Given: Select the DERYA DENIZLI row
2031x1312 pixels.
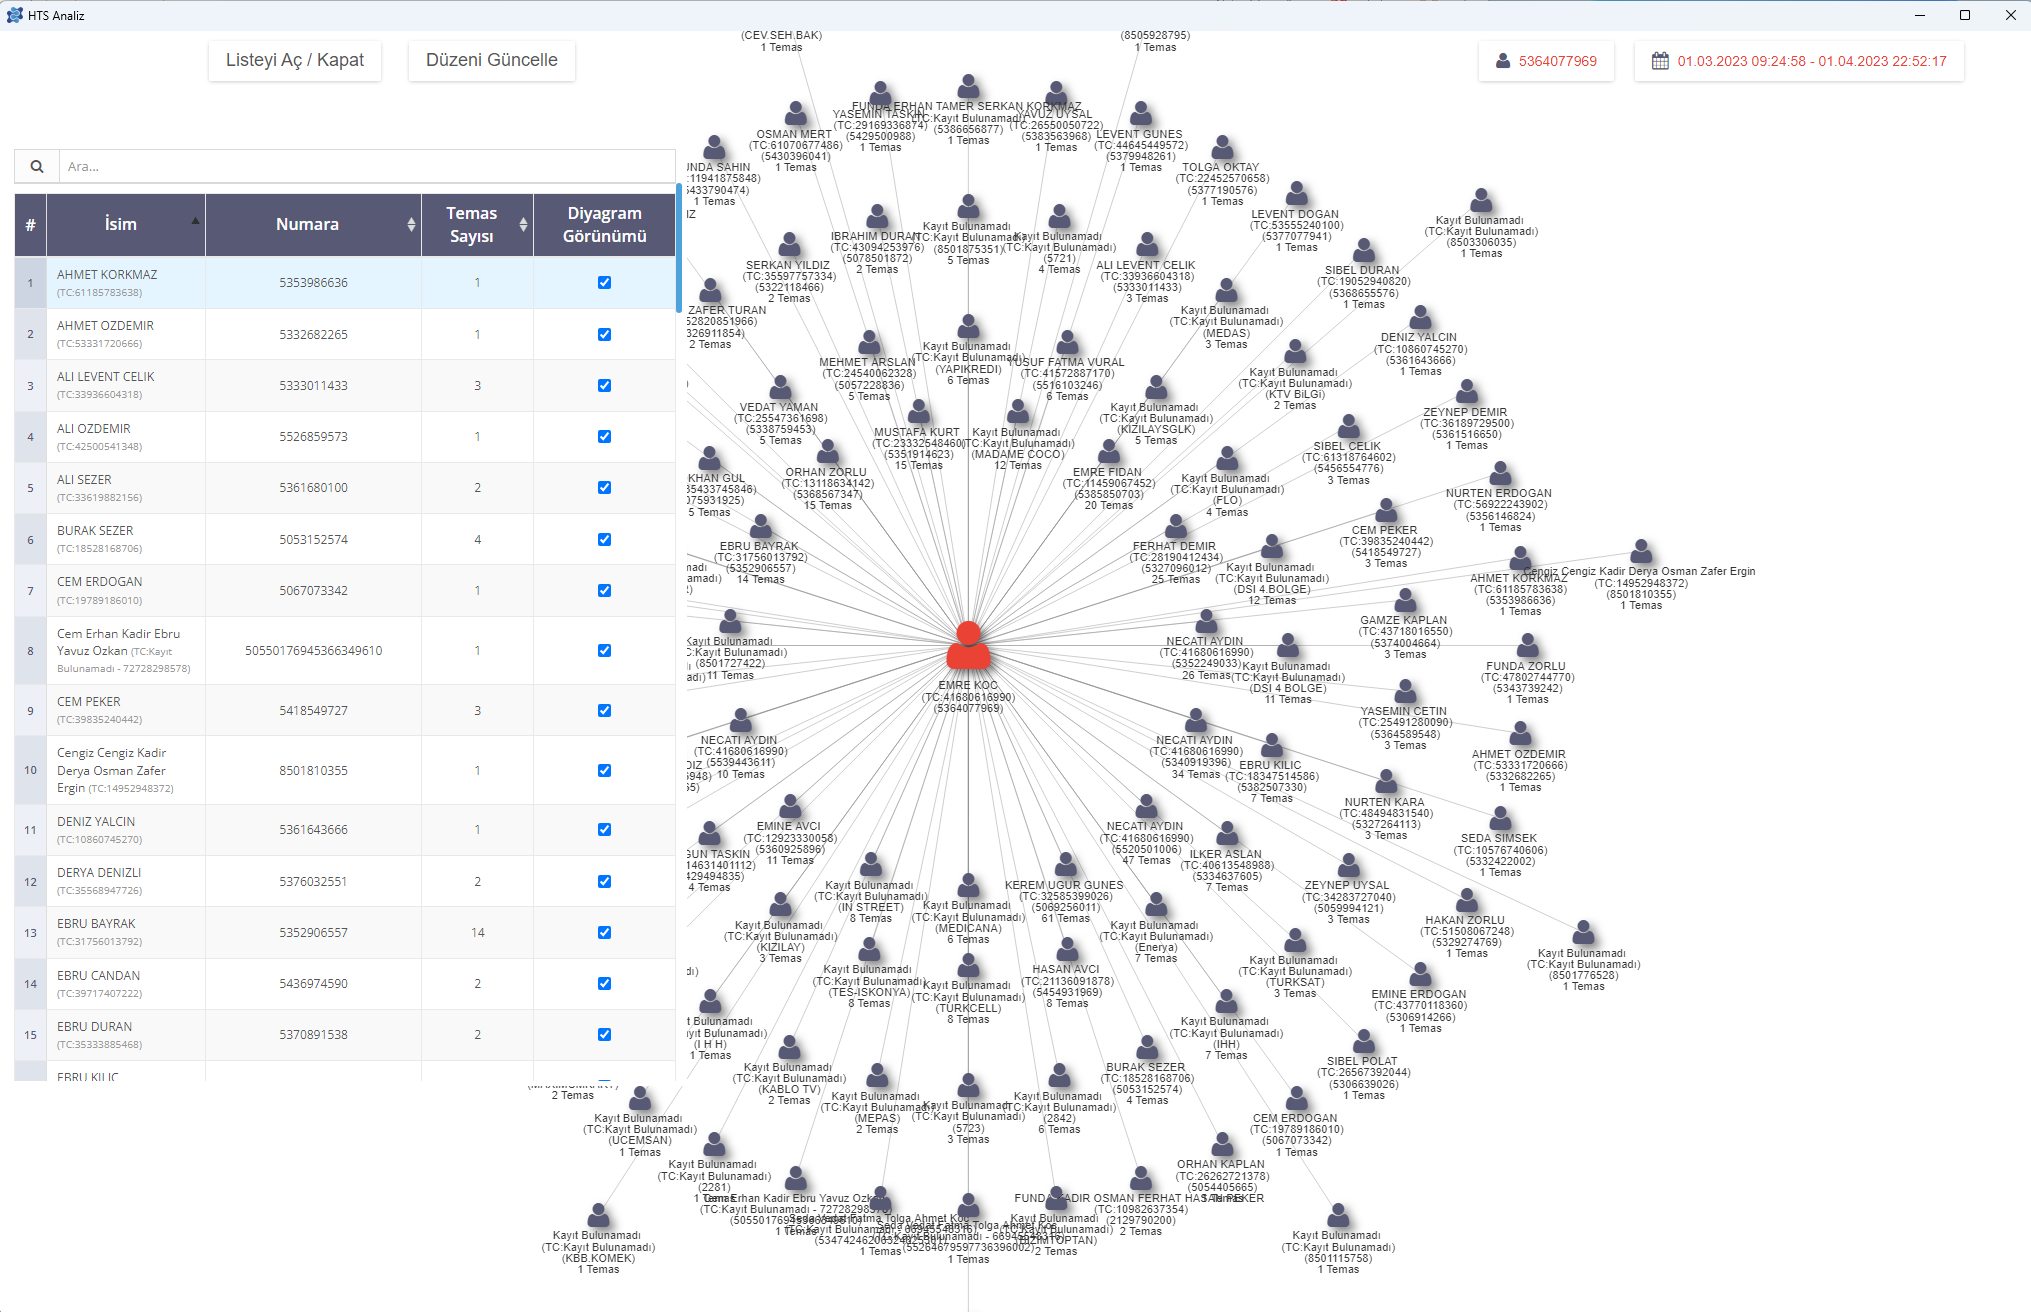Looking at the screenshot, I should tap(345, 881).
